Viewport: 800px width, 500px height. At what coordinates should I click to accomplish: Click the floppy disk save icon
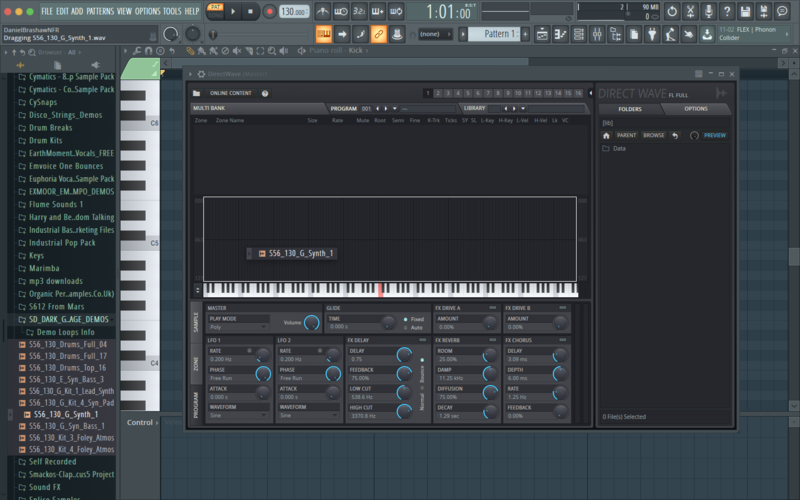pos(745,11)
